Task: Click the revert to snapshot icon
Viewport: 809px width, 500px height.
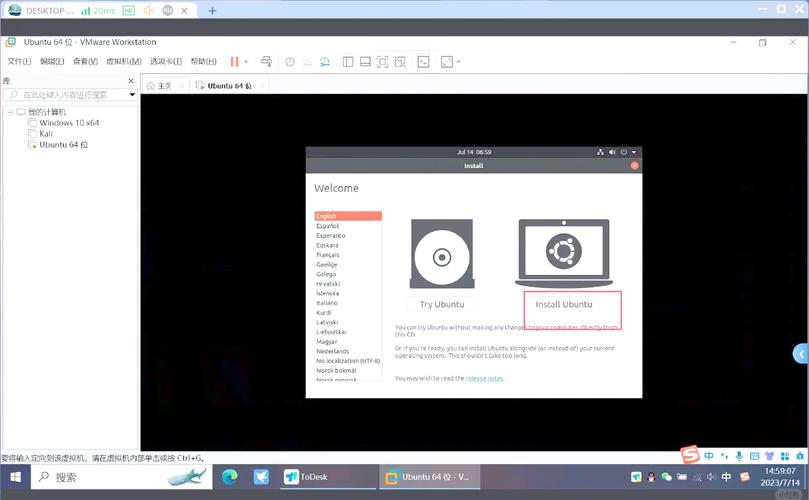Action: (x=308, y=62)
